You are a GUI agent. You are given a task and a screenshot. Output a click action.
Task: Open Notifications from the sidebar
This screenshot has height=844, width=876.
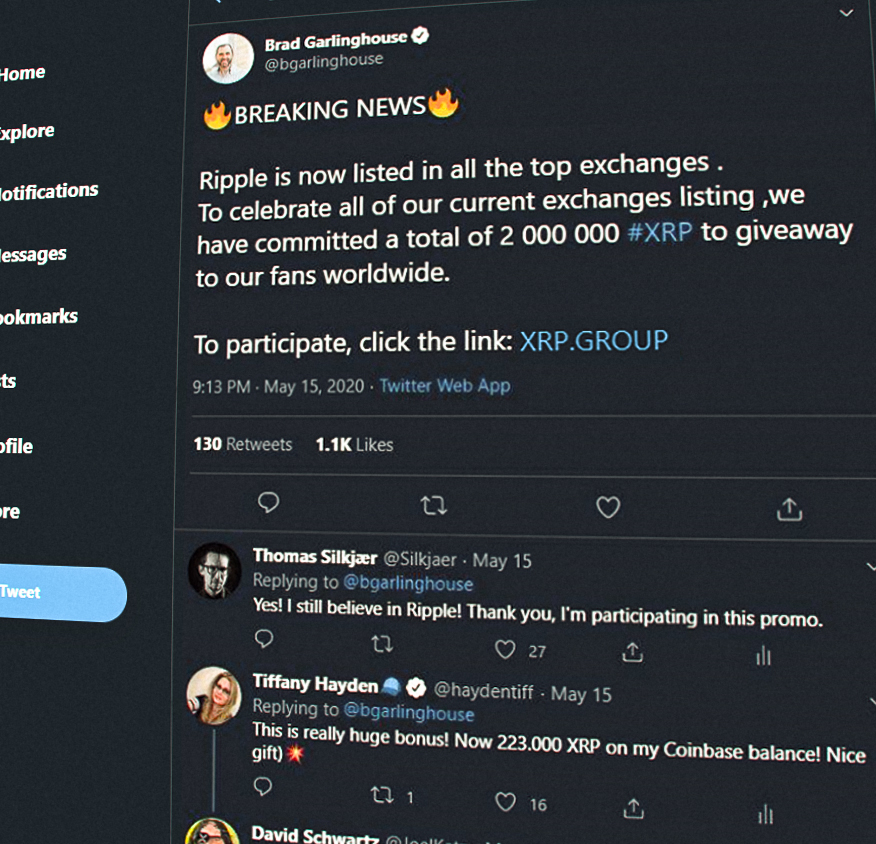(x=49, y=192)
